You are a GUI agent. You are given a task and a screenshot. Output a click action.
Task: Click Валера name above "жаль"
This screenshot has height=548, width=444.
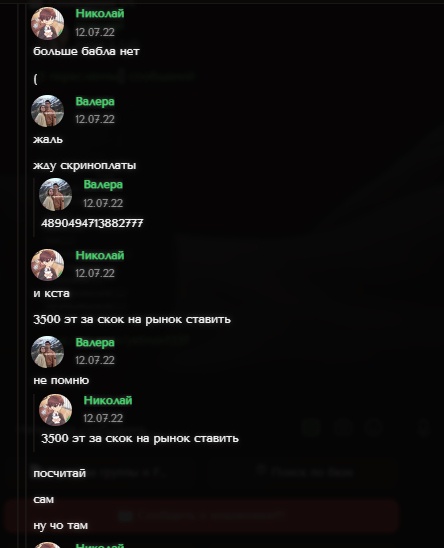(95, 101)
